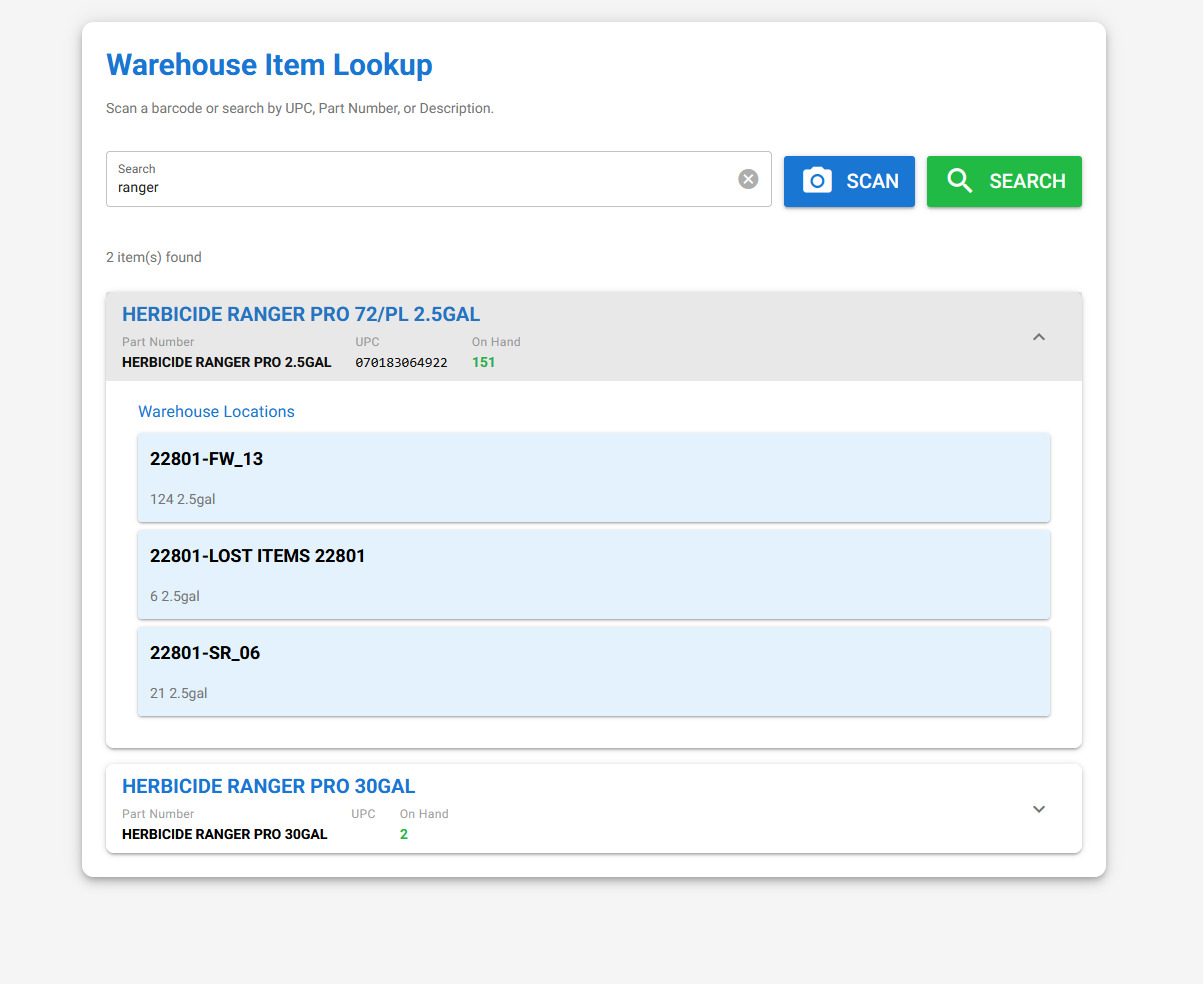Viewport: 1204px width, 984px height.
Task: Click the Warehouse Locations heading
Action: [216, 411]
